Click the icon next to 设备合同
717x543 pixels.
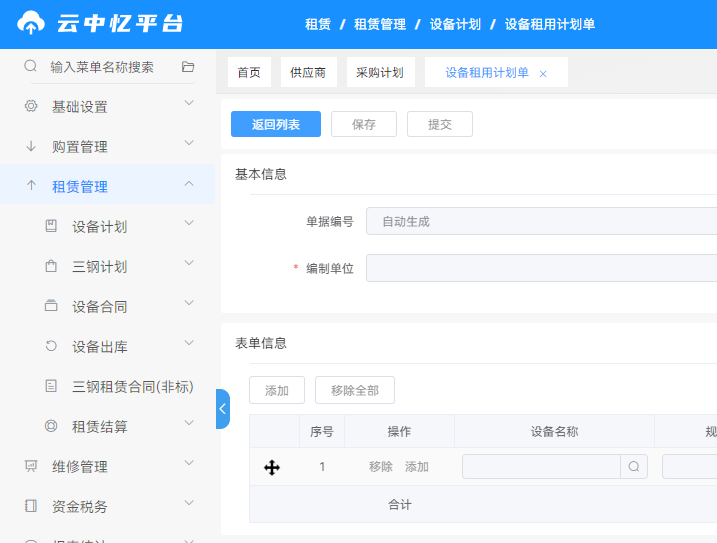pos(51,306)
